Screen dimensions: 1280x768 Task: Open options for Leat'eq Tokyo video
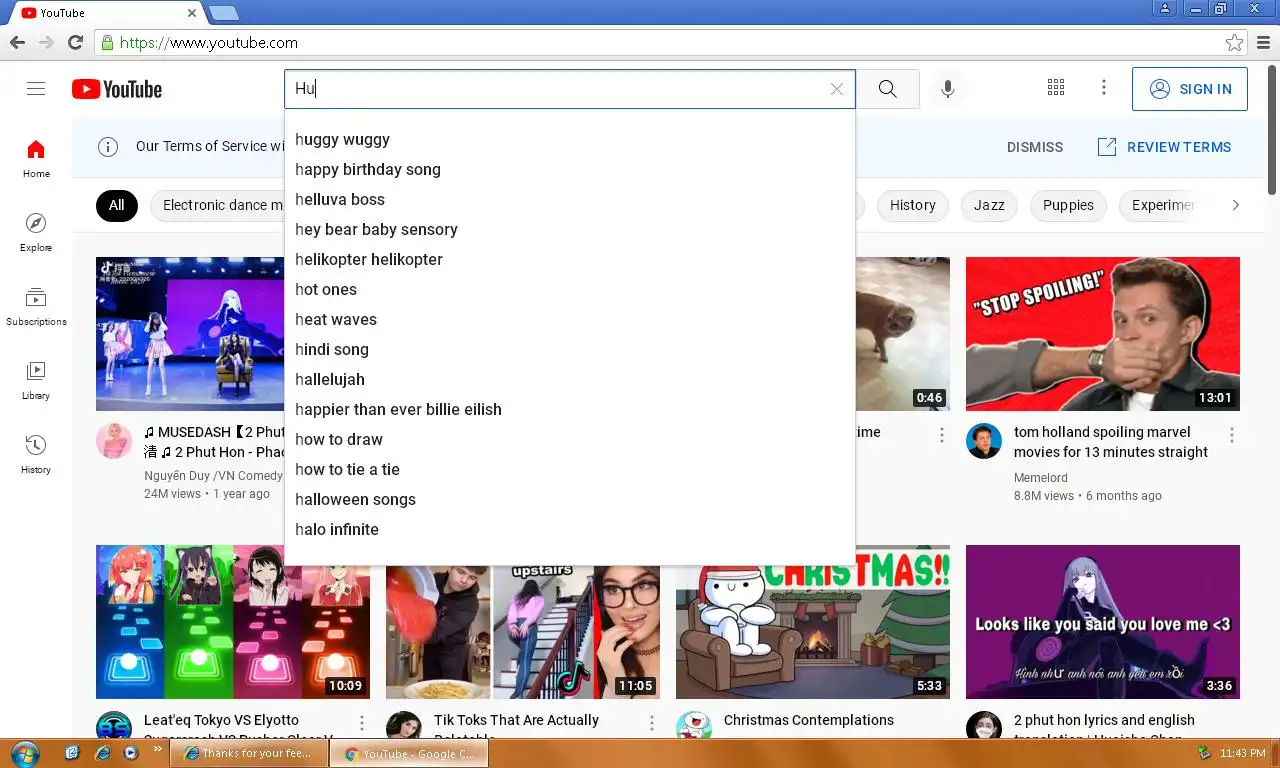362,723
